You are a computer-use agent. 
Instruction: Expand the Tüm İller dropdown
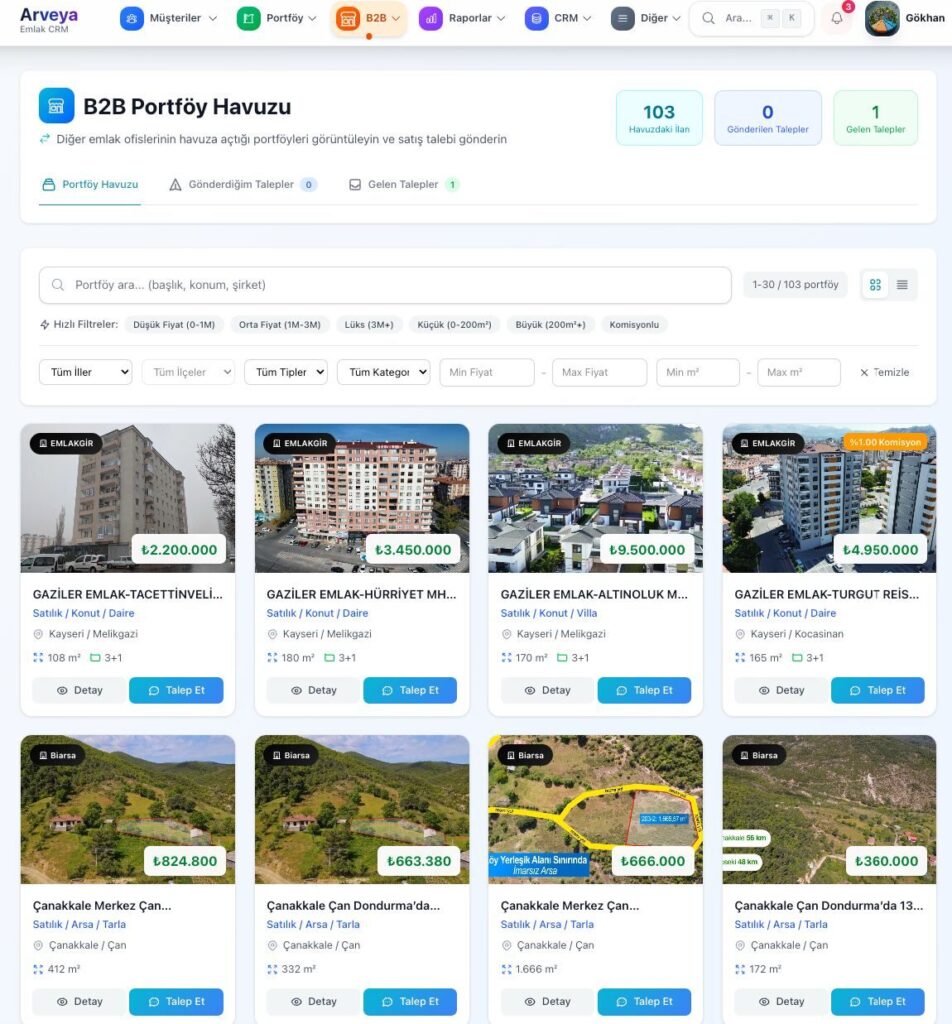coord(86,372)
